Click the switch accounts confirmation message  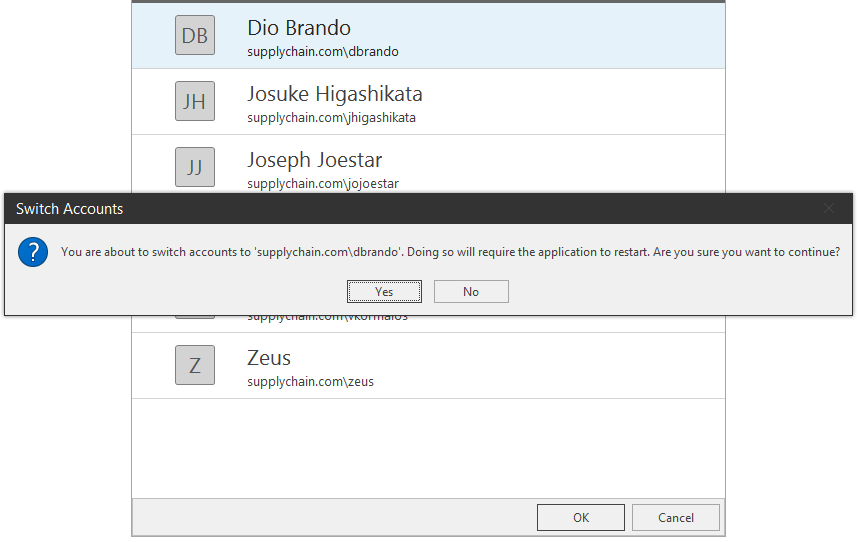(450, 252)
